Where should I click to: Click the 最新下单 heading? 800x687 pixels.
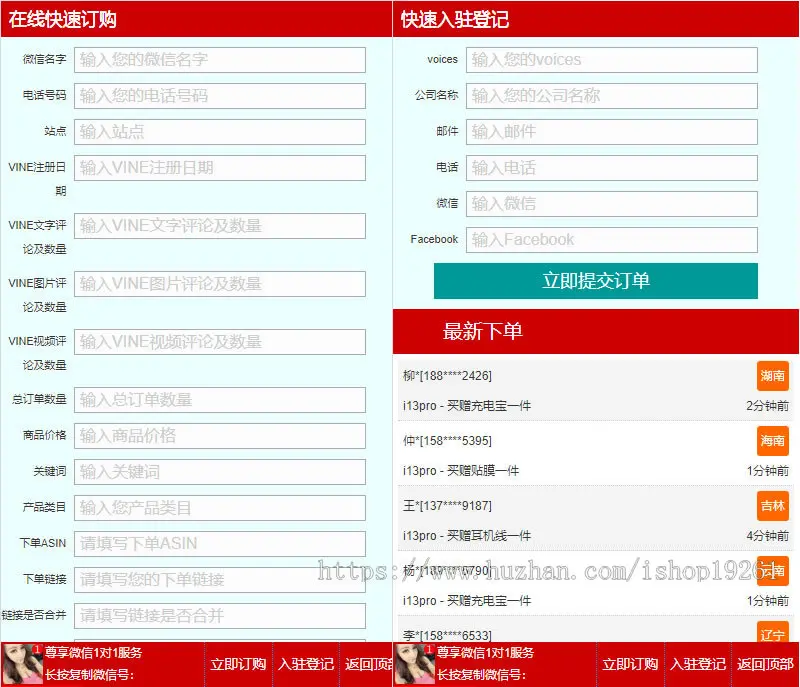[x=482, y=332]
